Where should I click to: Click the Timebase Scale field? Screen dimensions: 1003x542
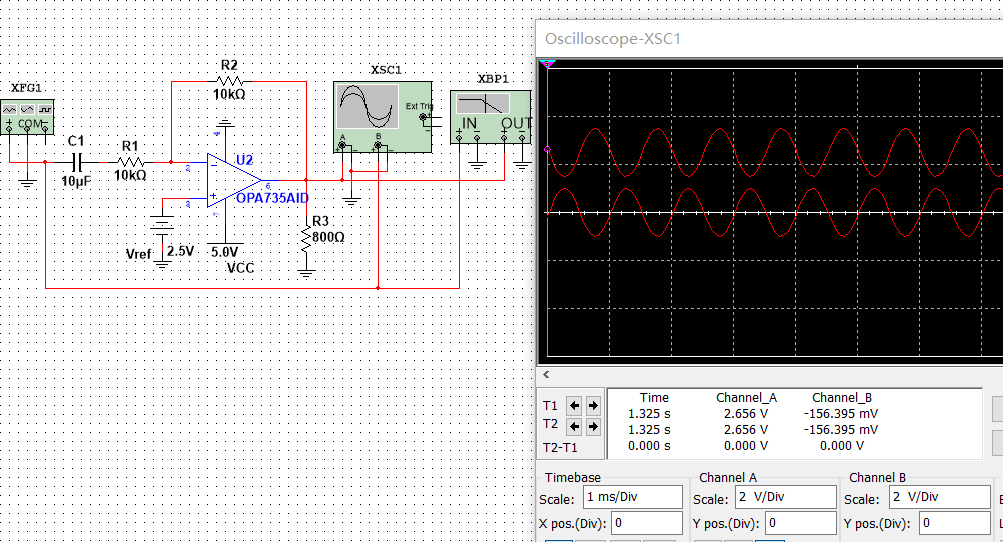[x=632, y=498]
